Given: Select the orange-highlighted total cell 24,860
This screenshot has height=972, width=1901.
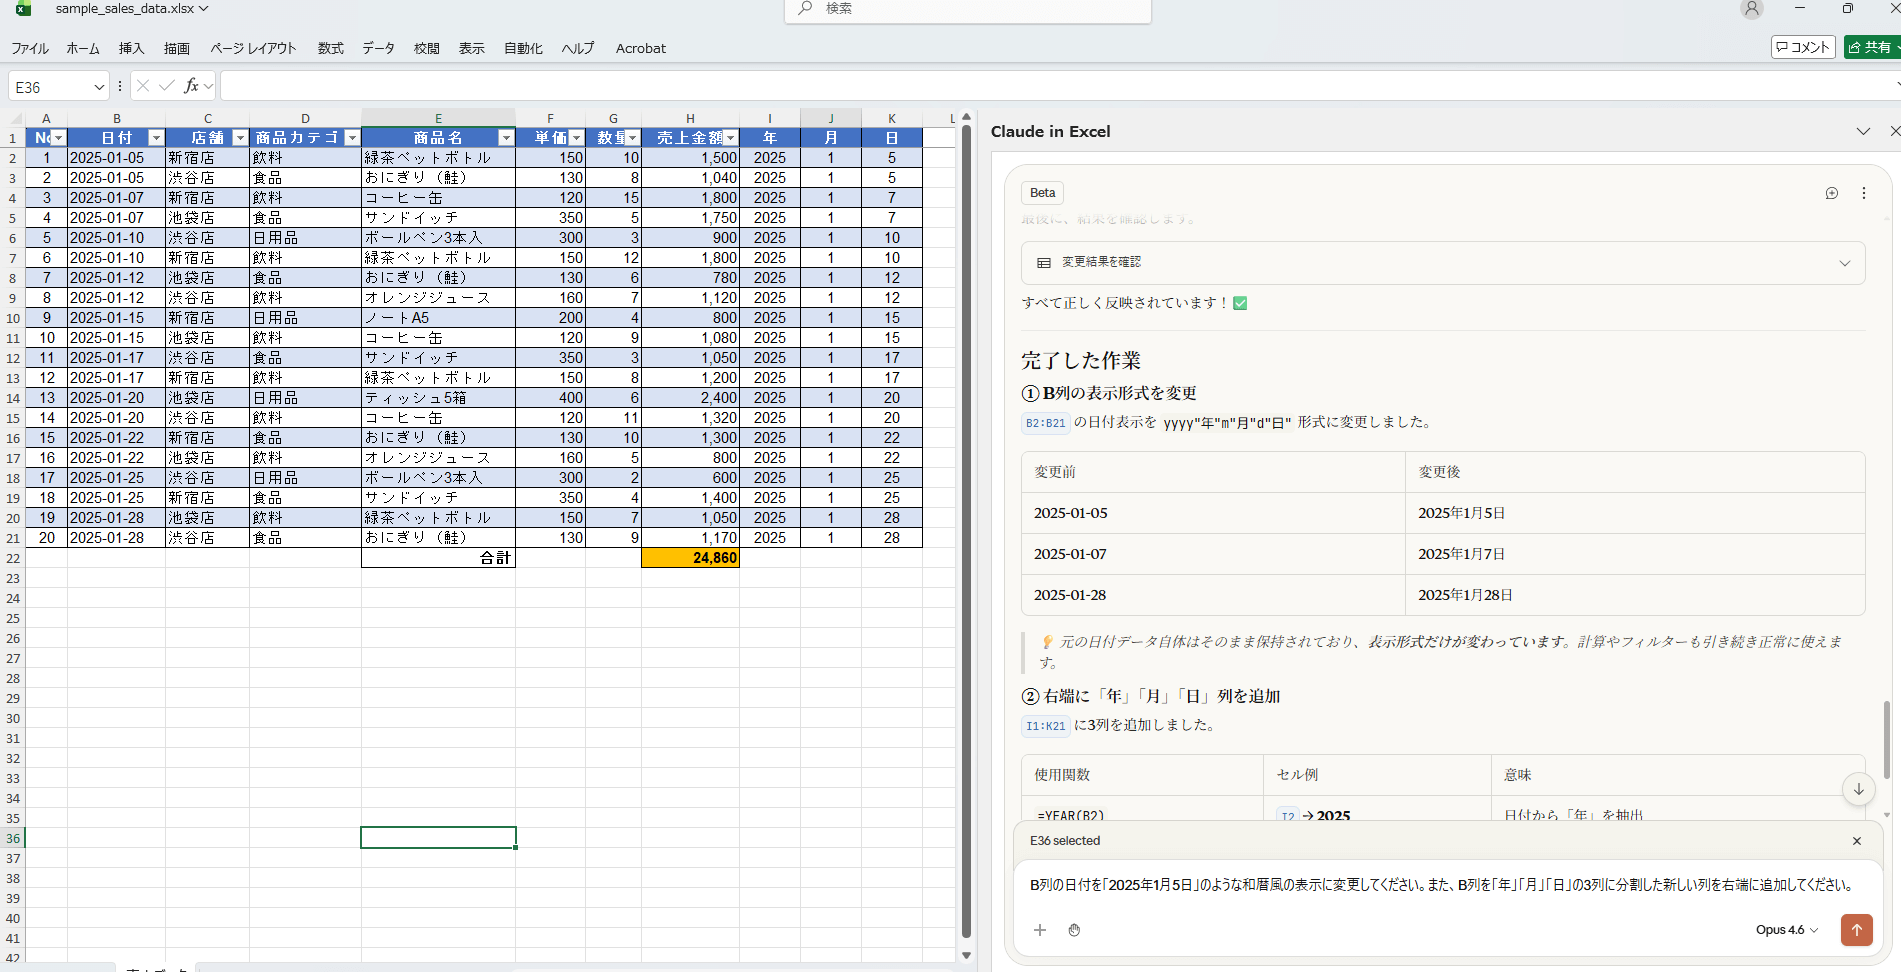Looking at the screenshot, I should 690,558.
